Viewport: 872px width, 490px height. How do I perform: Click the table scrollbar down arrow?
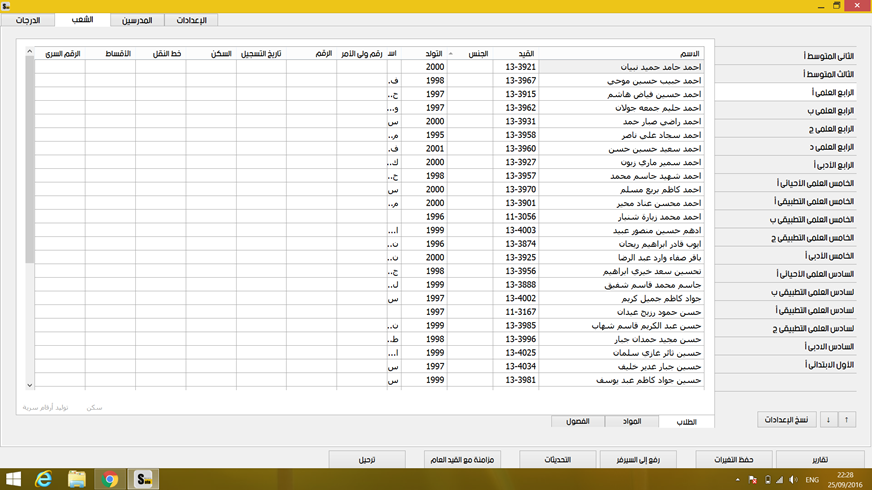[x=29, y=384]
